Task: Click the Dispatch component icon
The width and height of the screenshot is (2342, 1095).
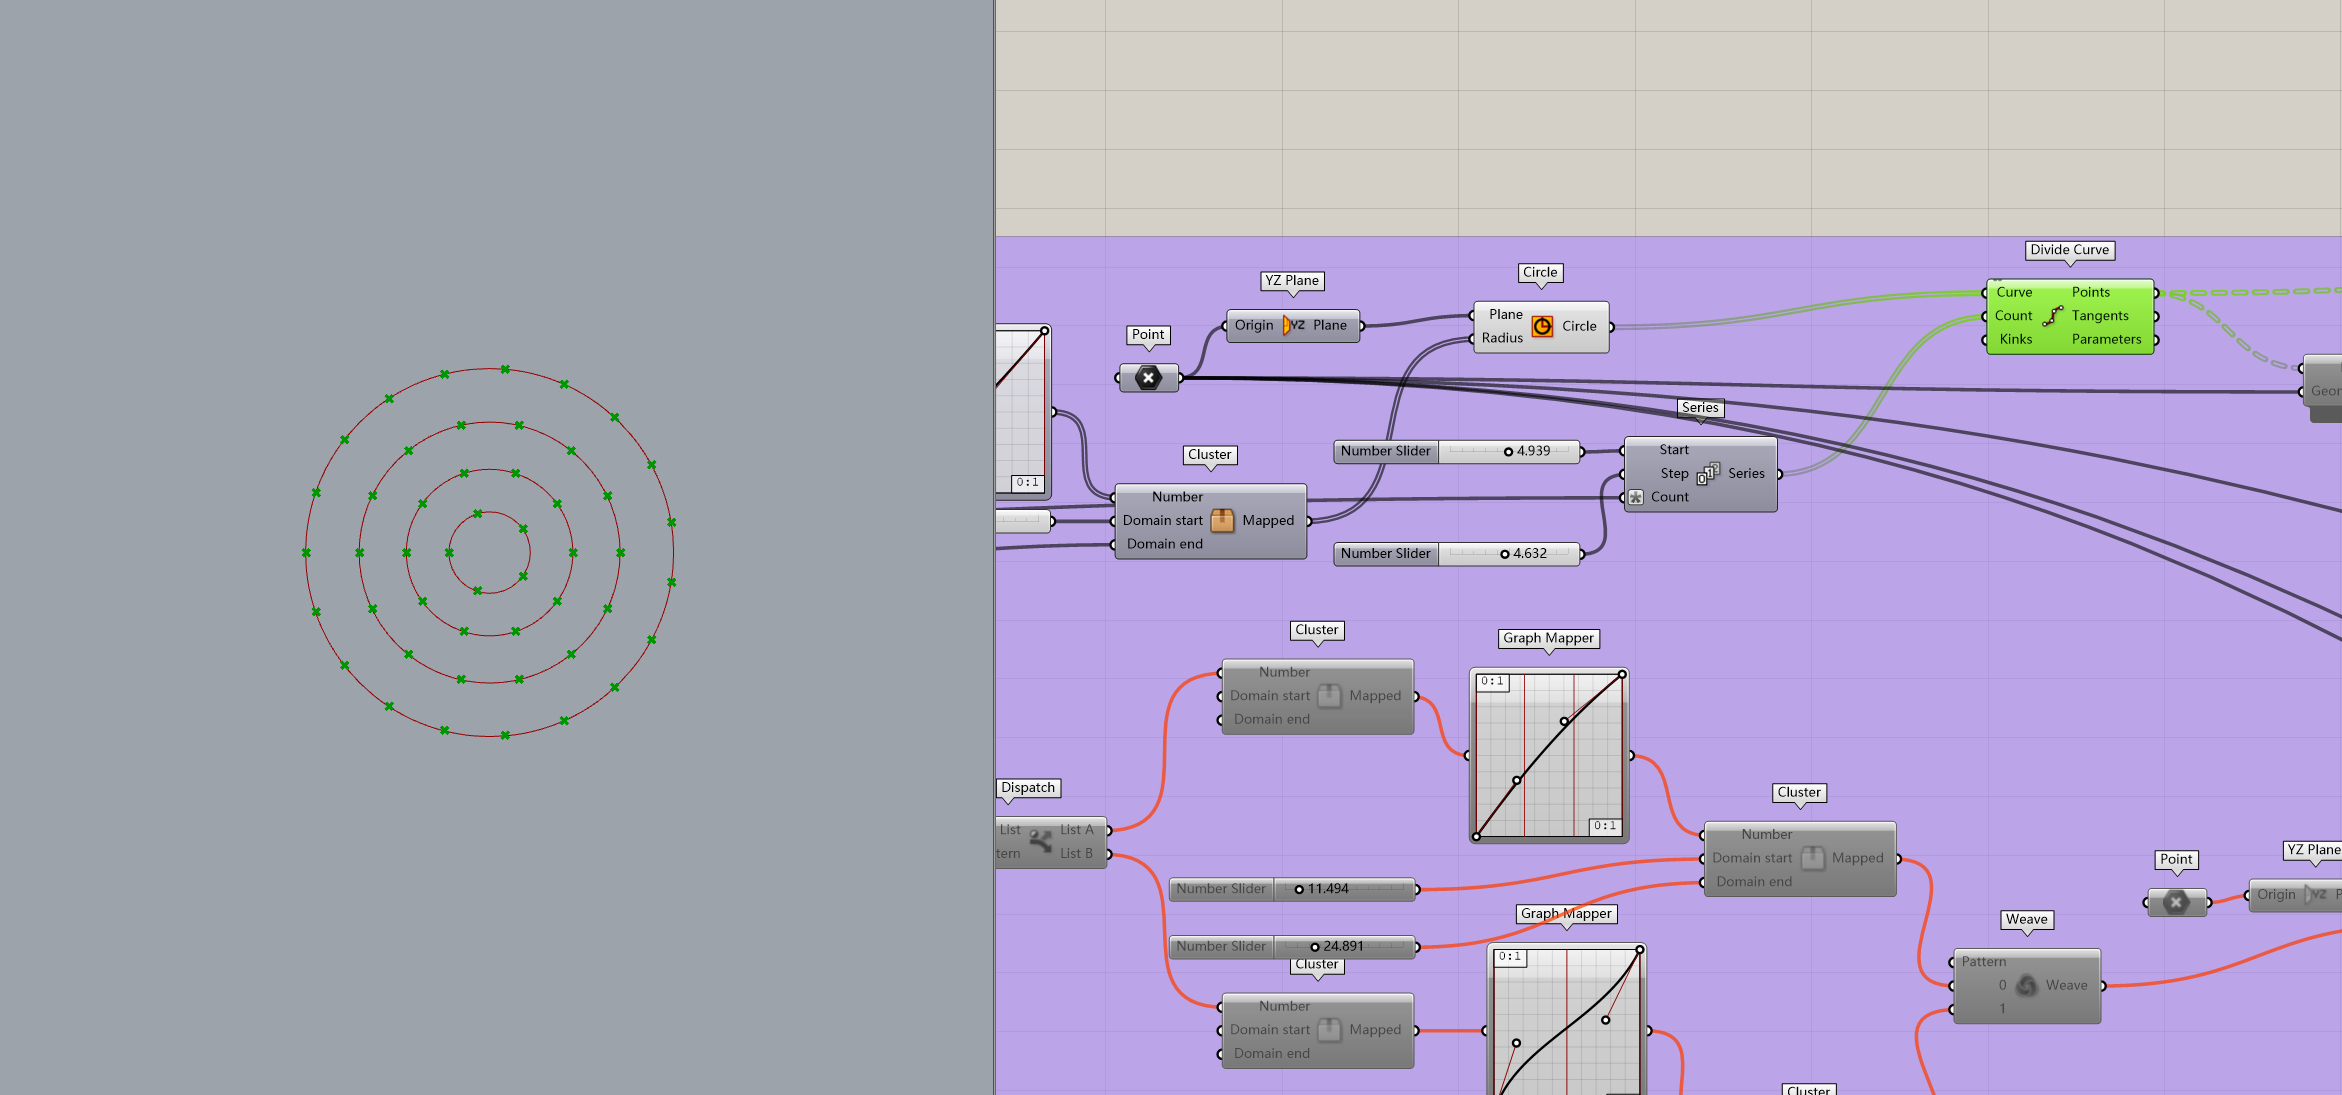Action: [1040, 841]
